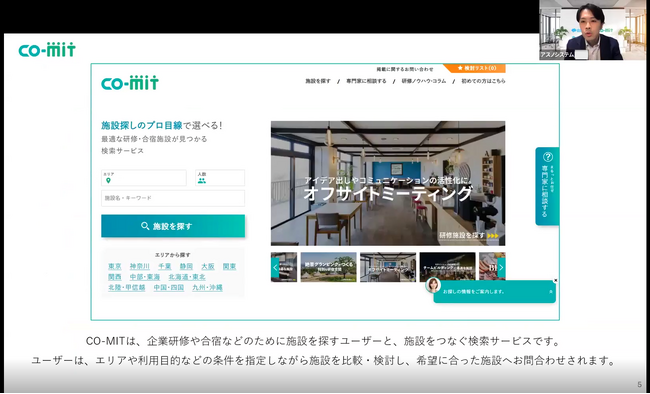This screenshot has width=650, height=394.
Task: Click the CO-MIT logo on the website header
Action: [x=130, y=83]
